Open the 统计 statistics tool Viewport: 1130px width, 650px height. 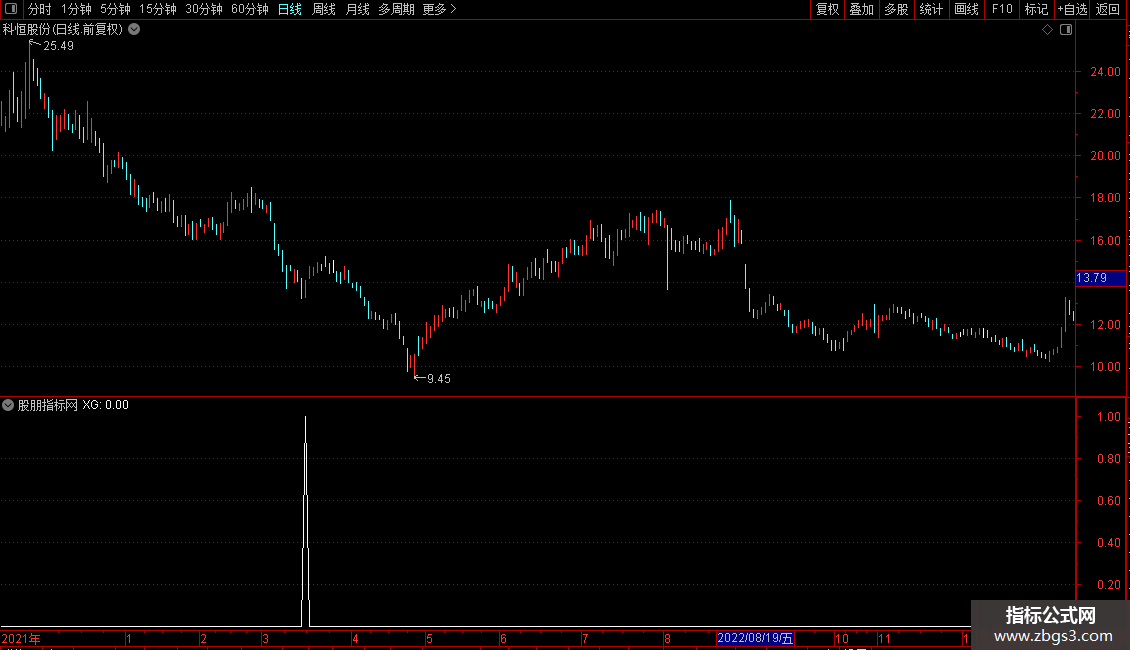coord(930,9)
